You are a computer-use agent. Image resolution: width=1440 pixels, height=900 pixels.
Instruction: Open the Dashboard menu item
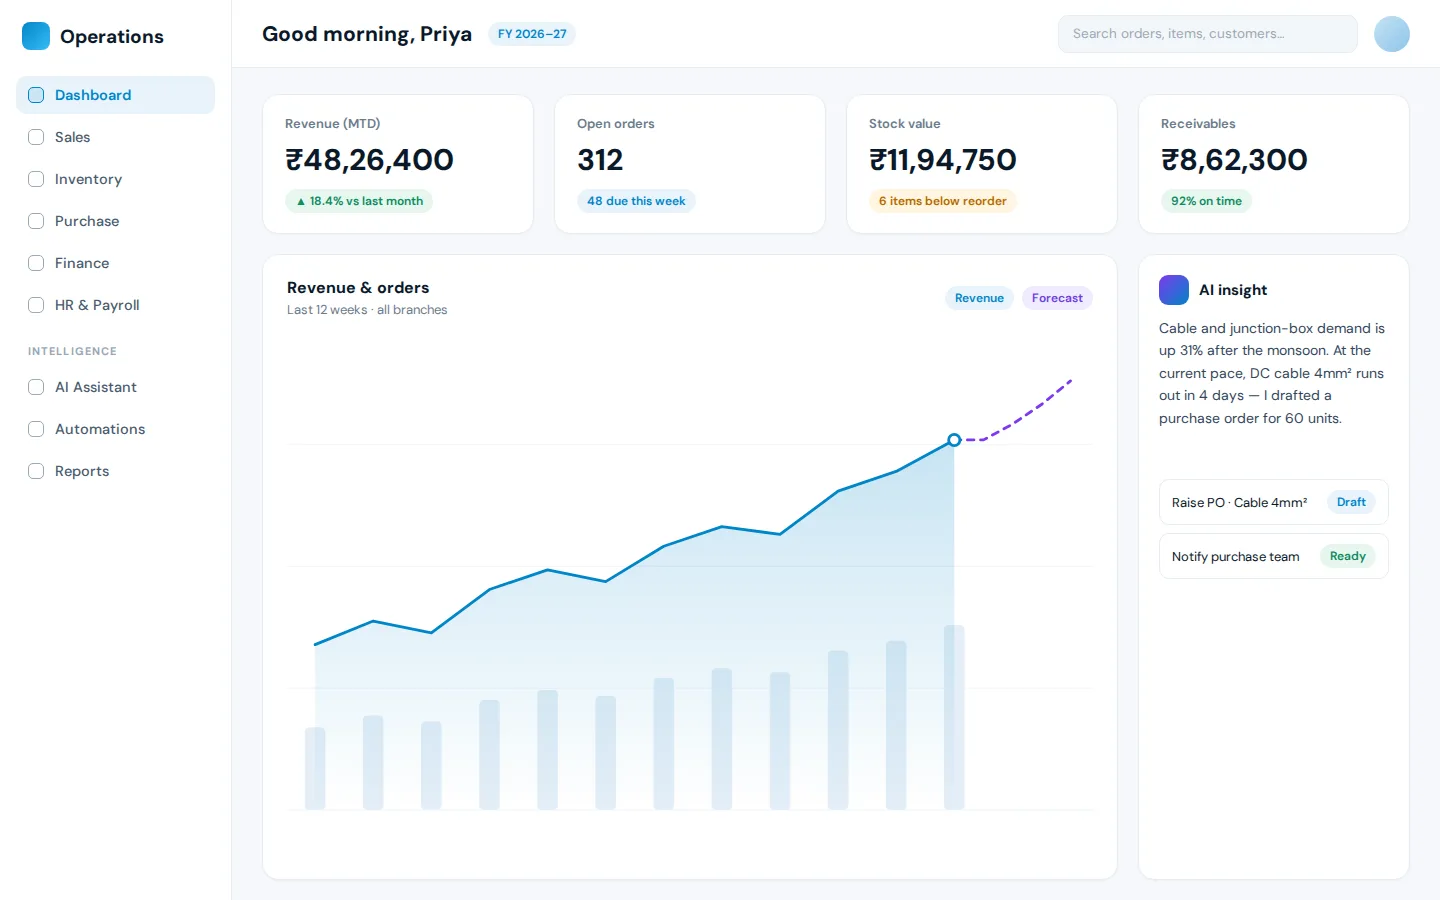pos(115,95)
